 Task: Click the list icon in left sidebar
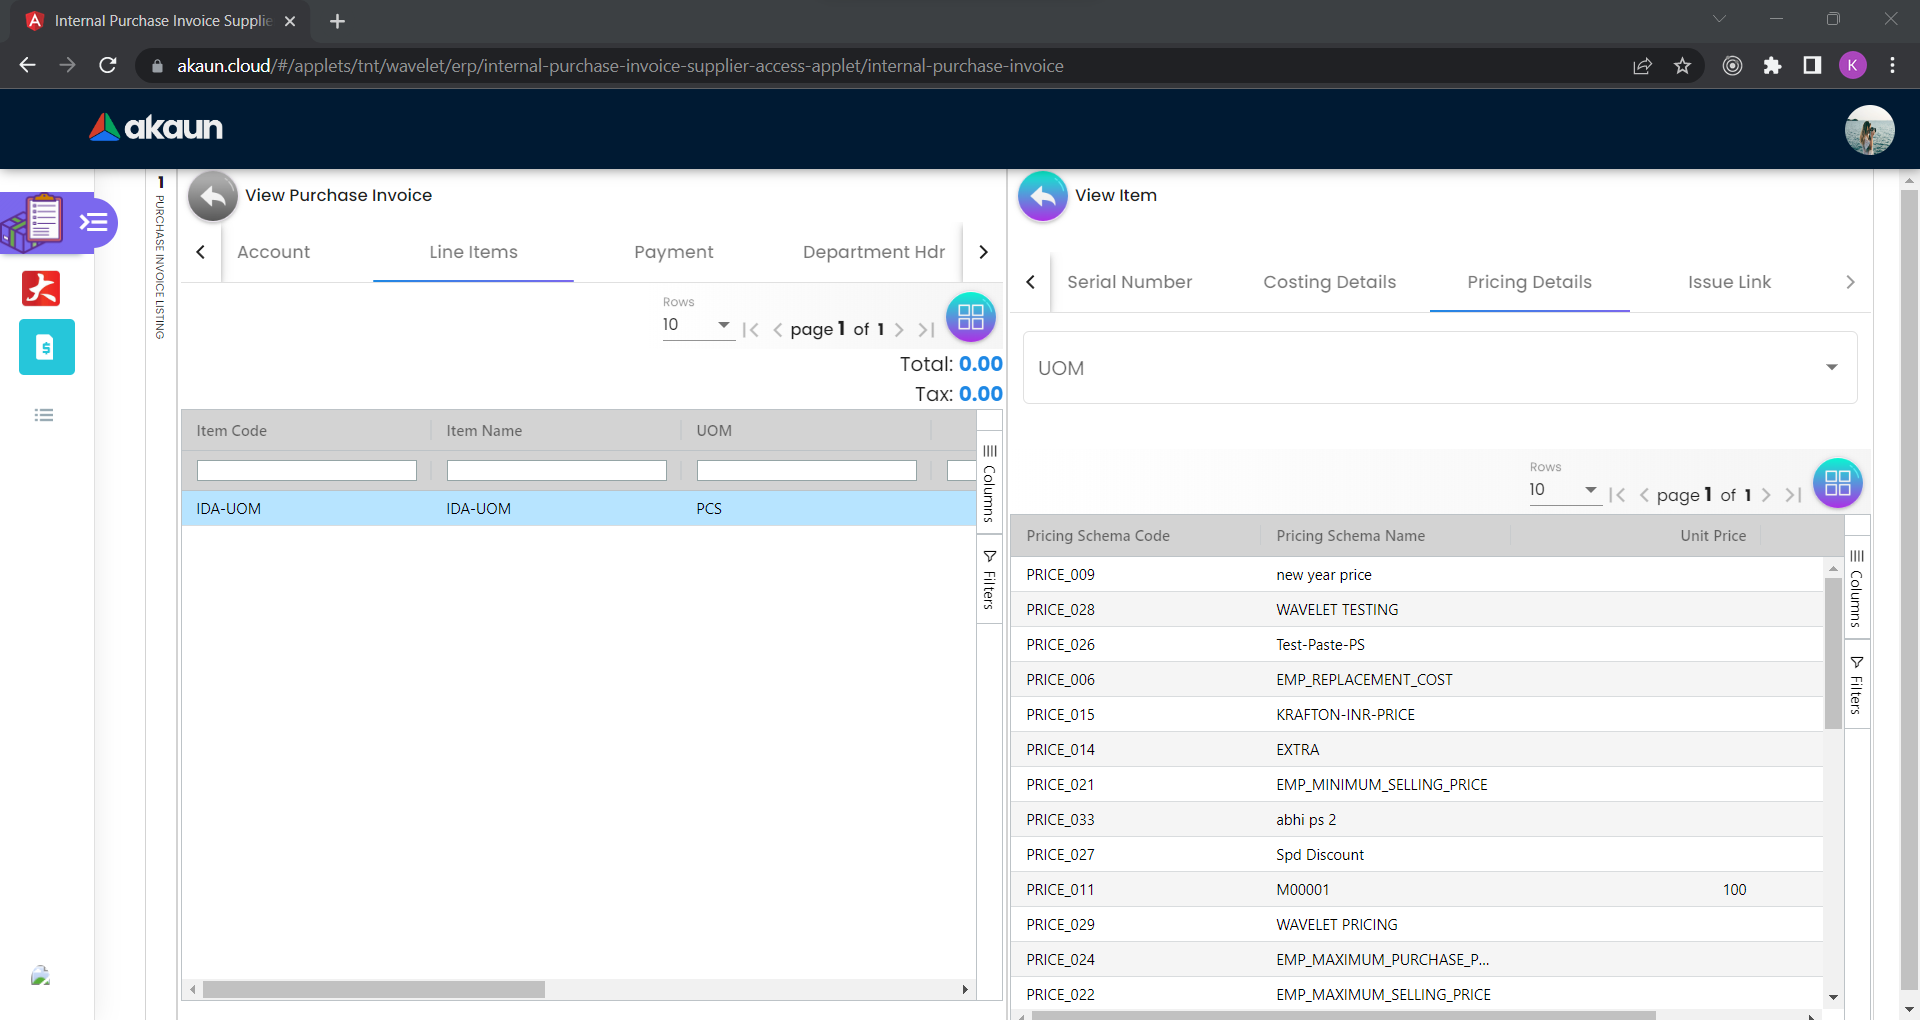point(44,415)
